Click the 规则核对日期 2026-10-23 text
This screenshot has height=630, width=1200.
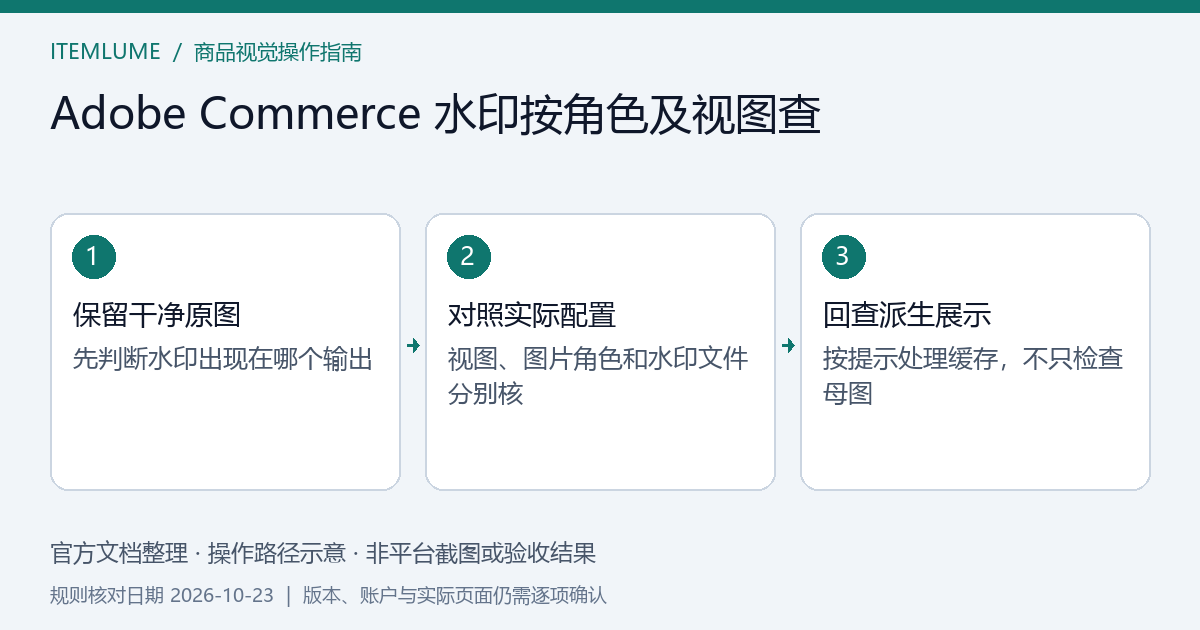162,595
